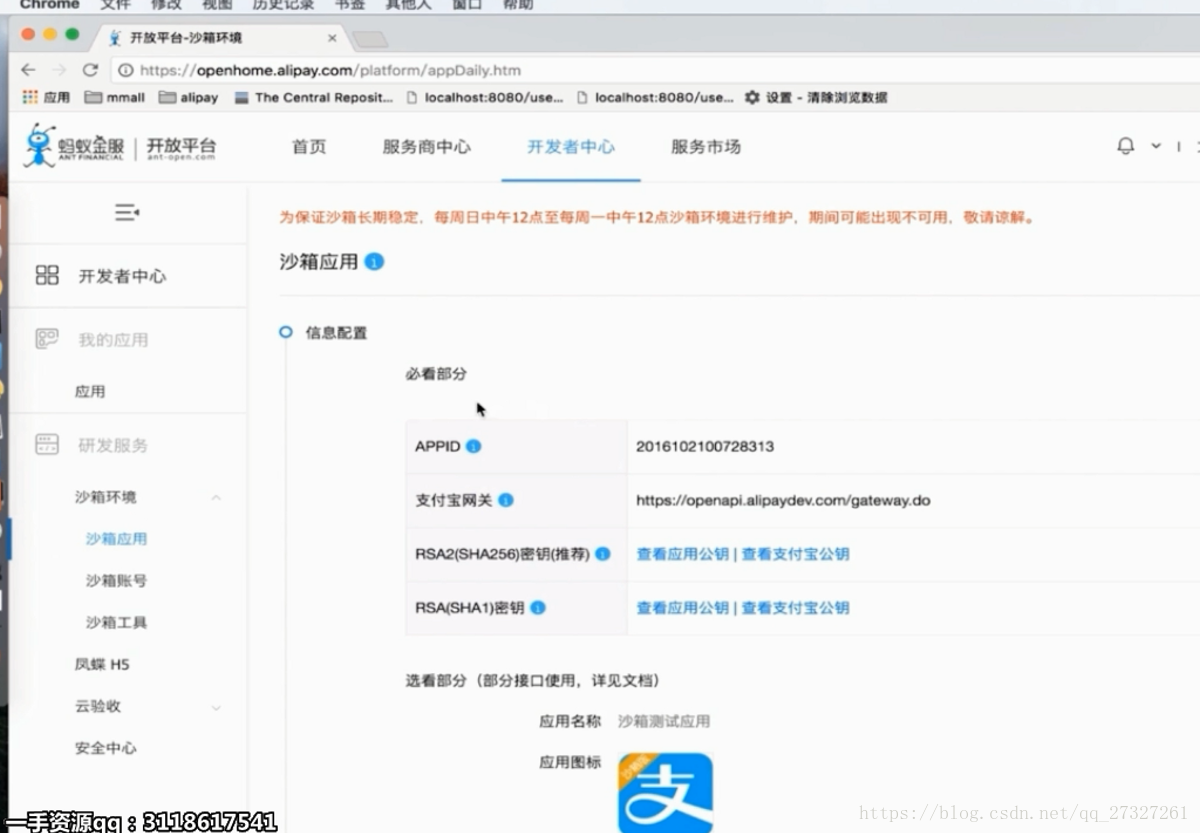Screen dimensions: 1200x833
Task: Open the 设置 - 清除浏览数据 bookmark
Action: [815, 97]
